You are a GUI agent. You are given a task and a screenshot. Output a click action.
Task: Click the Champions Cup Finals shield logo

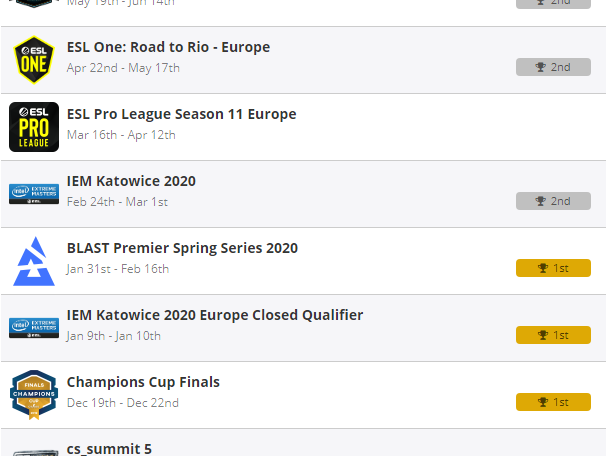33,394
